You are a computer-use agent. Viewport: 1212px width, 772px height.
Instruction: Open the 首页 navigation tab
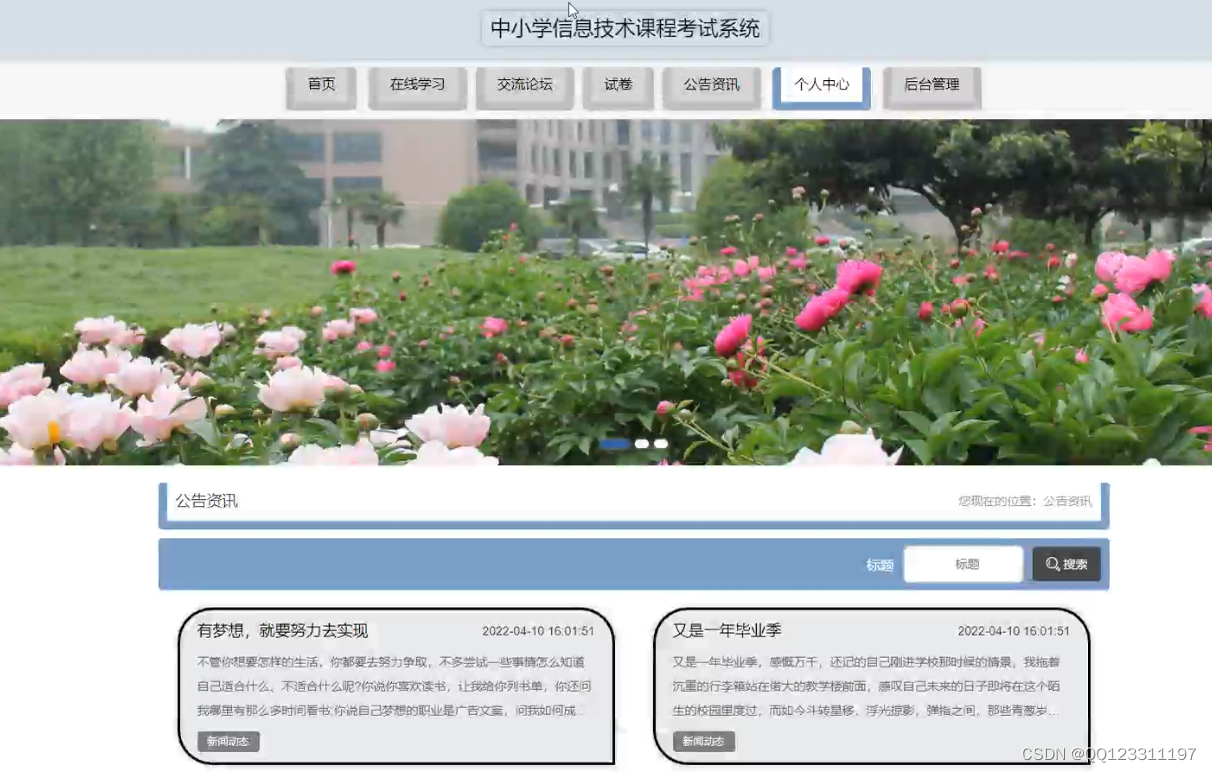pos(321,87)
